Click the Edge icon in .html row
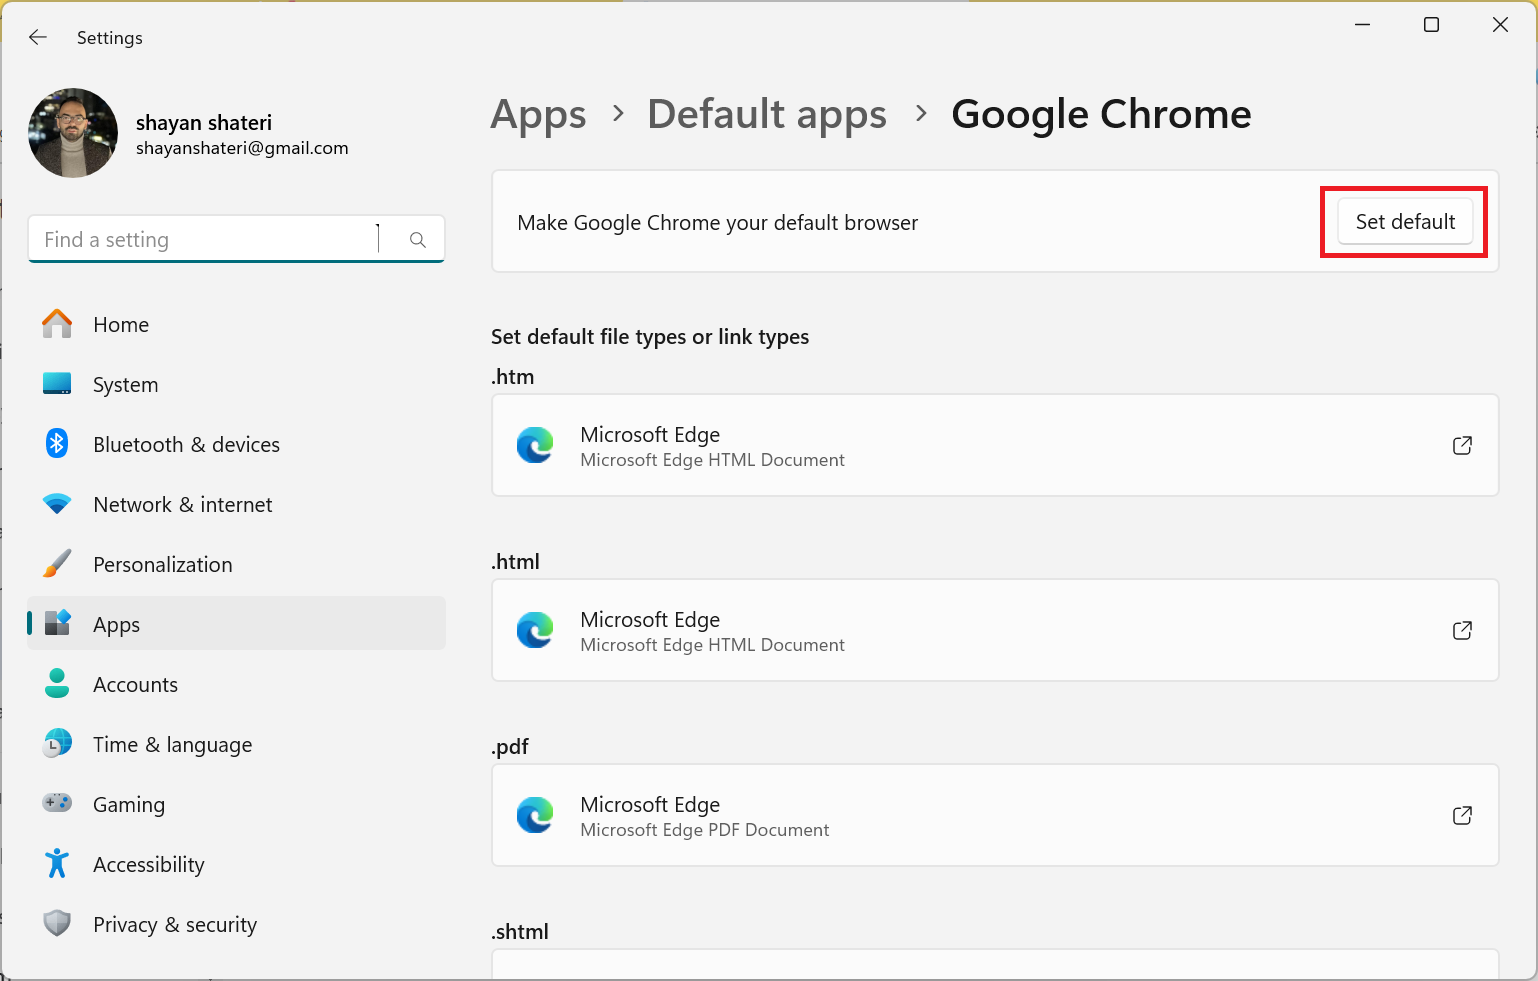This screenshot has height=981, width=1538. (535, 630)
